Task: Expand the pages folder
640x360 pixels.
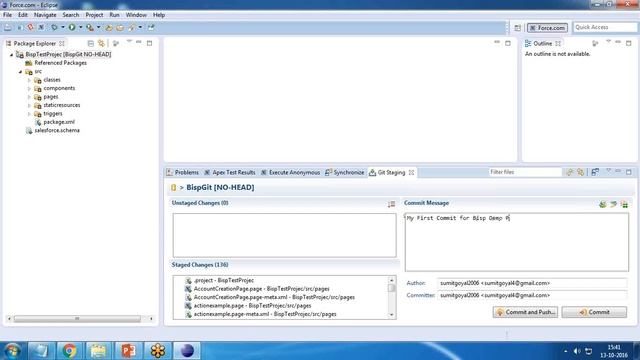Action: pos(29,97)
